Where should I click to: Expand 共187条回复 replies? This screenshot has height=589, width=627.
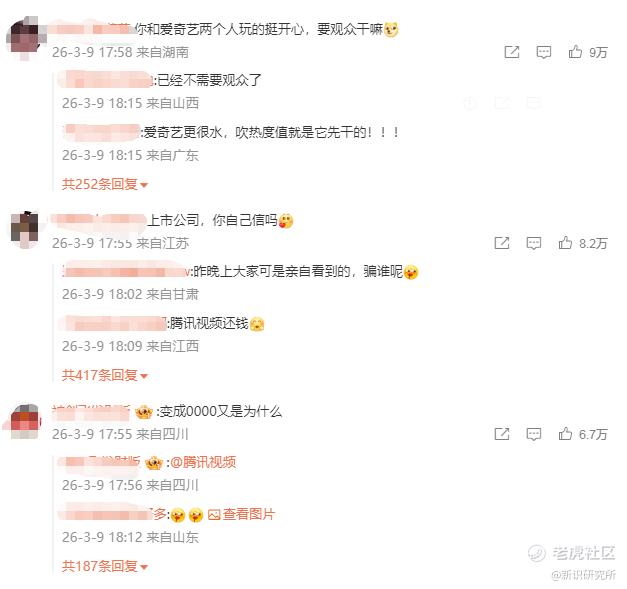(x=105, y=566)
